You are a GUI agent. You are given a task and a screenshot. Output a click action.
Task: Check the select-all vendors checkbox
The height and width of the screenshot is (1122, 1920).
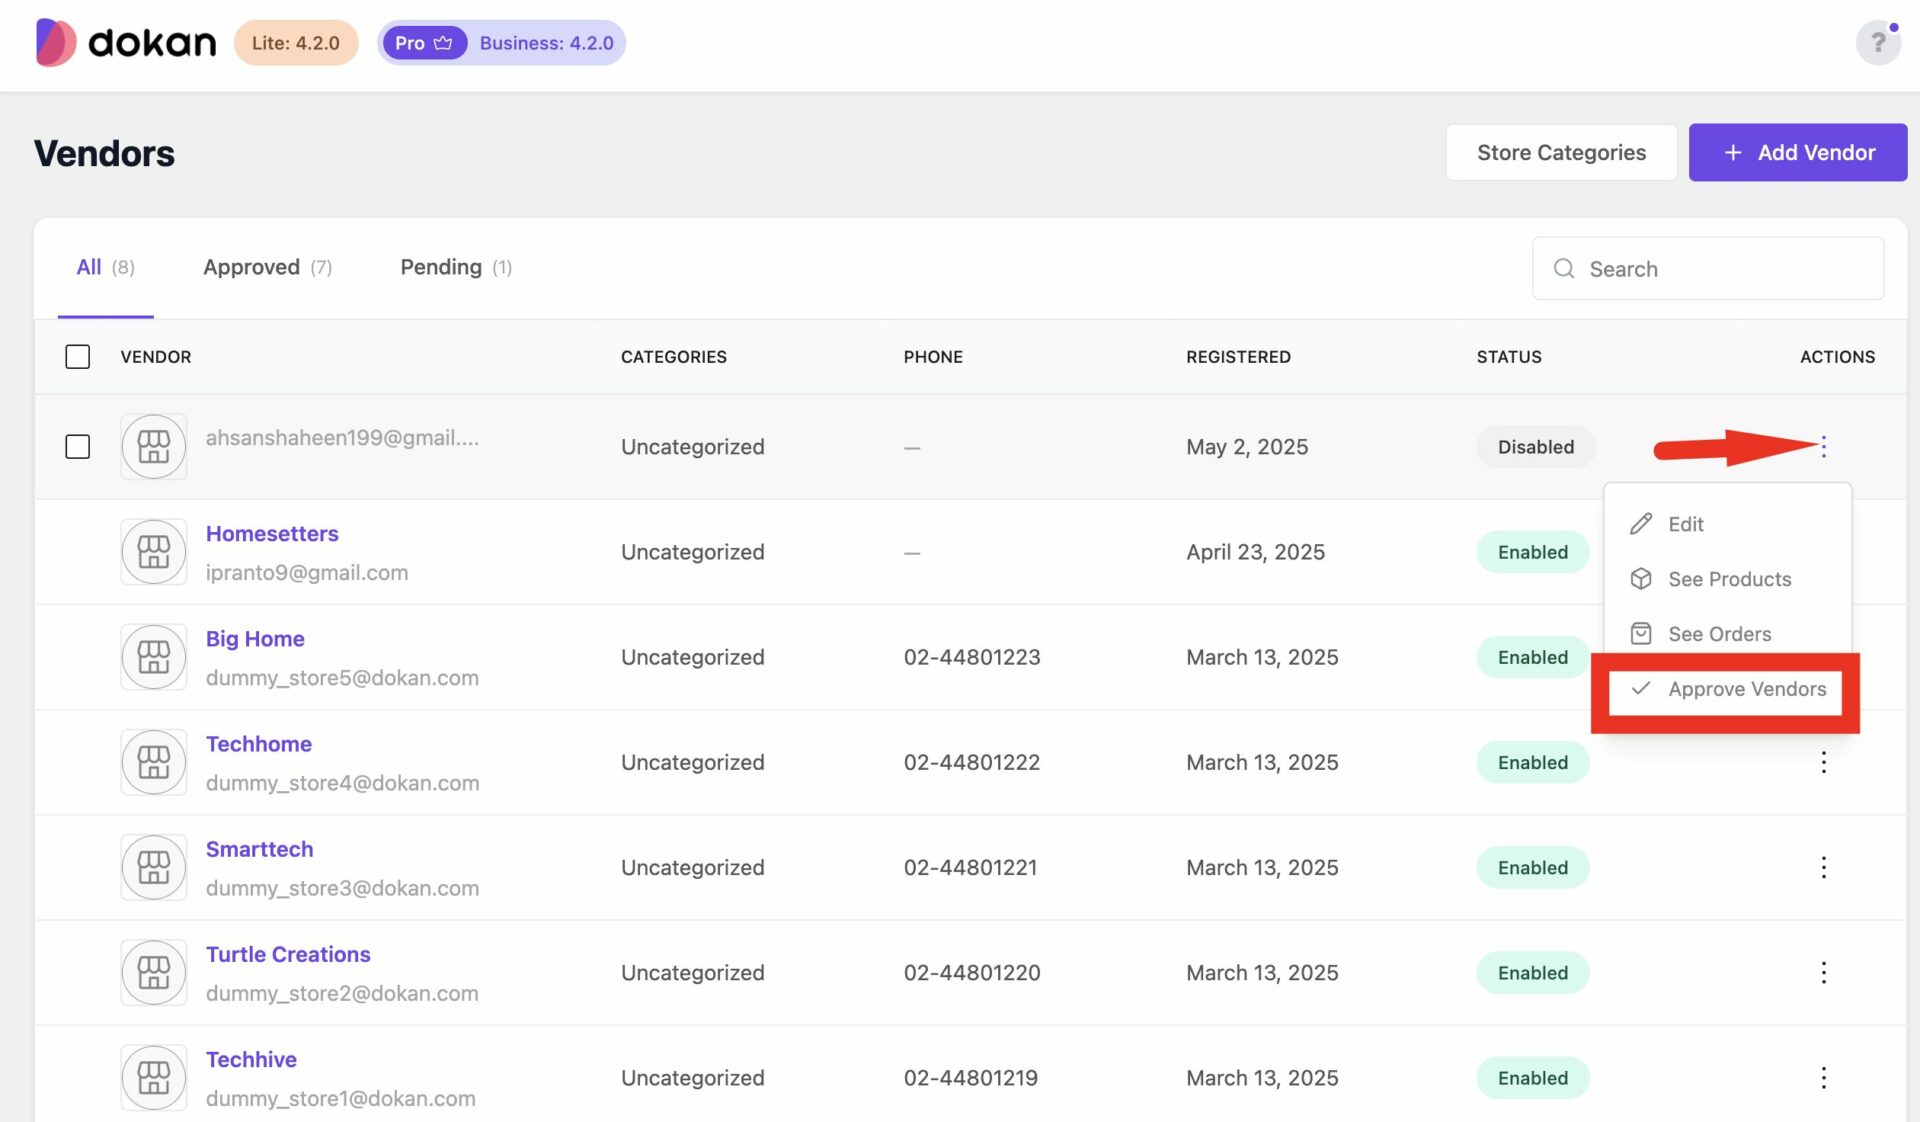coord(77,356)
